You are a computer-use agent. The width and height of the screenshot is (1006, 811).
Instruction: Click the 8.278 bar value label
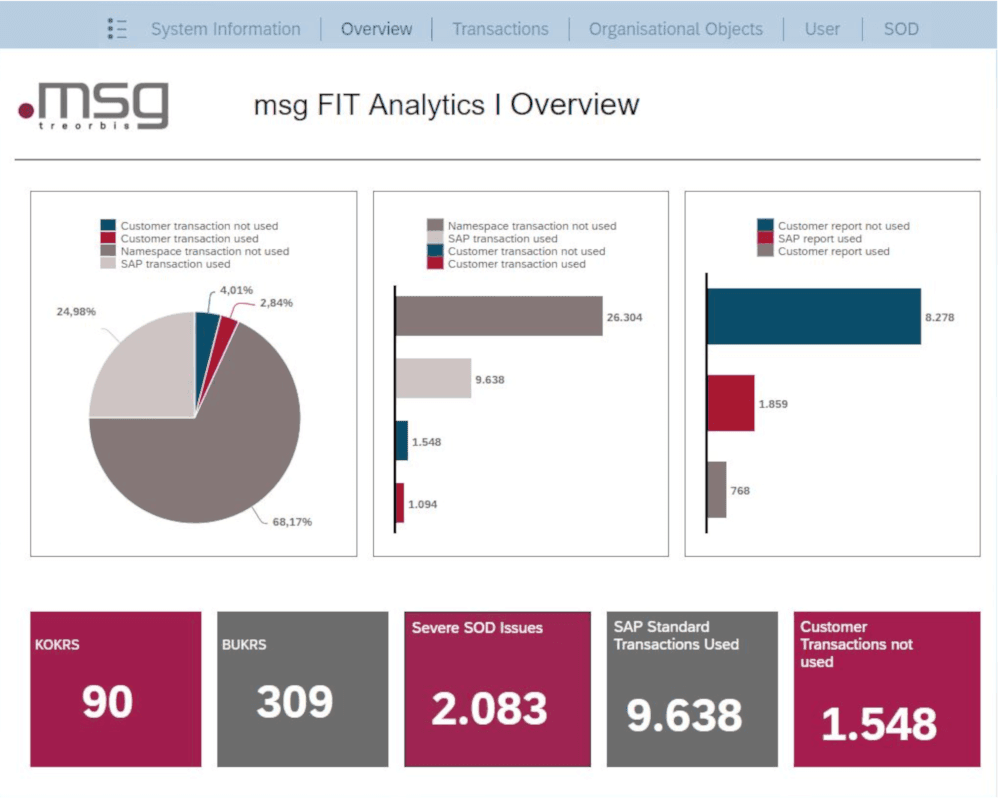[x=940, y=317]
